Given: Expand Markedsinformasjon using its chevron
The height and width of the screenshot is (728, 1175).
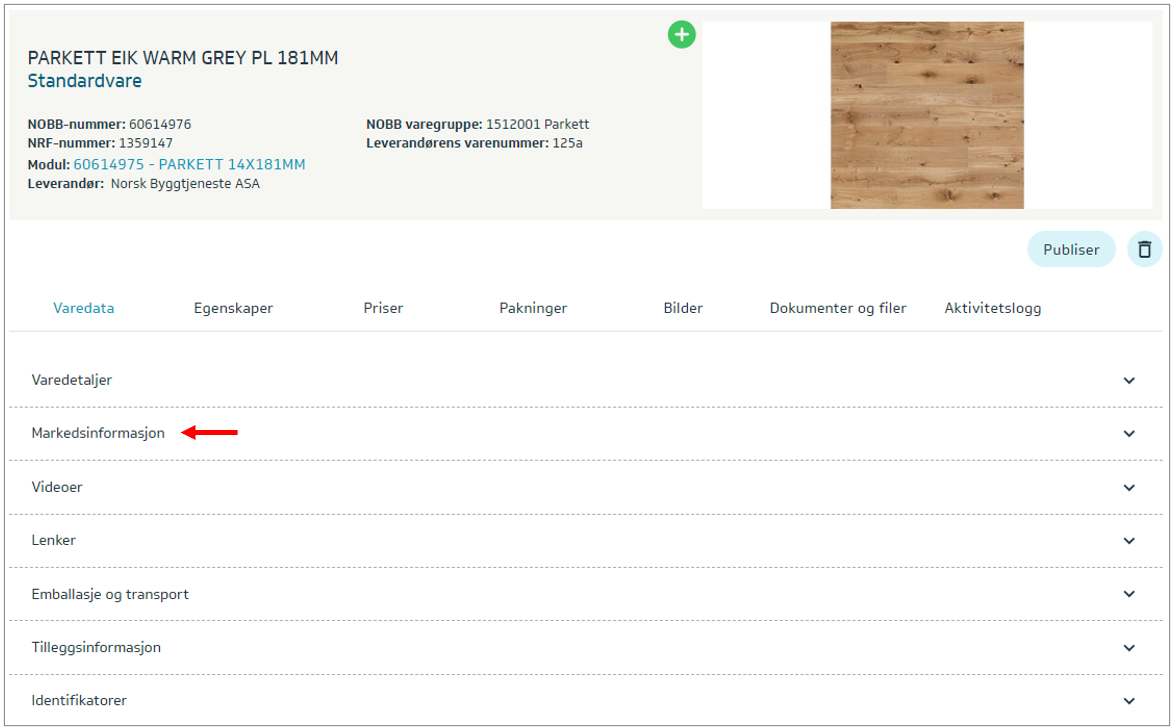Looking at the screenshot, I should pos(1129,434).
